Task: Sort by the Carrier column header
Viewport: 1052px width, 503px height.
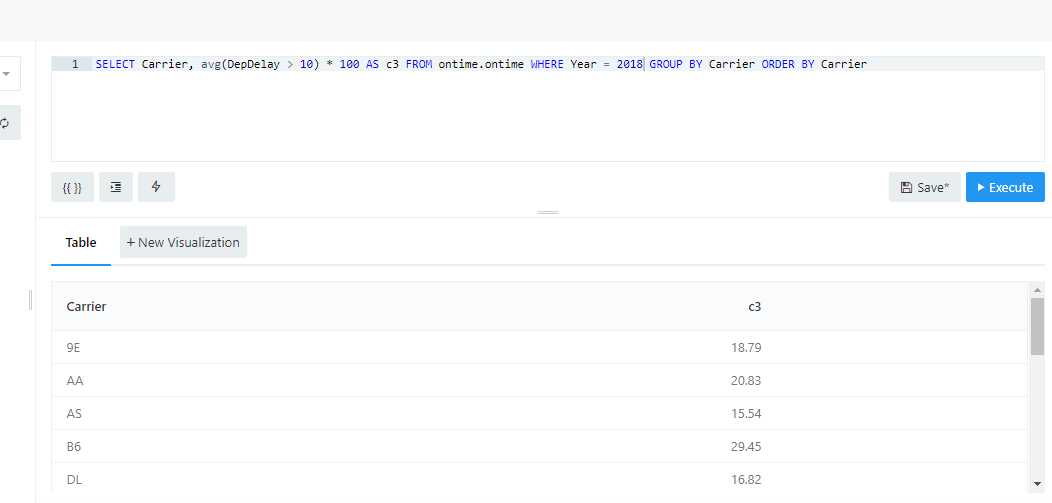Action: [87, 306]
